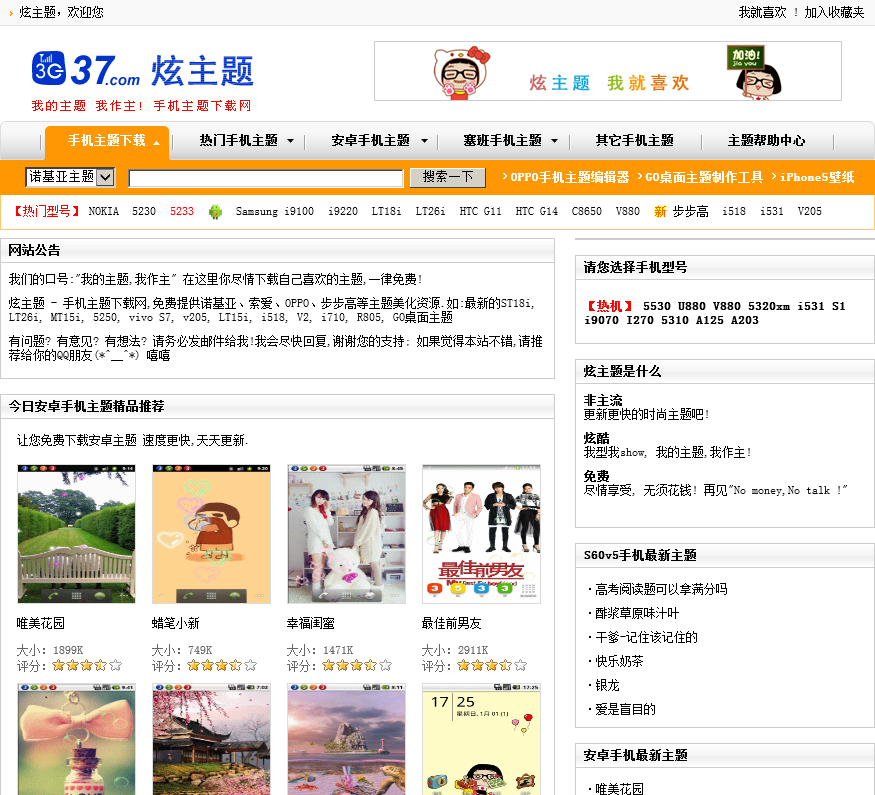Click the 幸福闺蜜 theme title
The image size is (875, 795).
coord(311,623)
